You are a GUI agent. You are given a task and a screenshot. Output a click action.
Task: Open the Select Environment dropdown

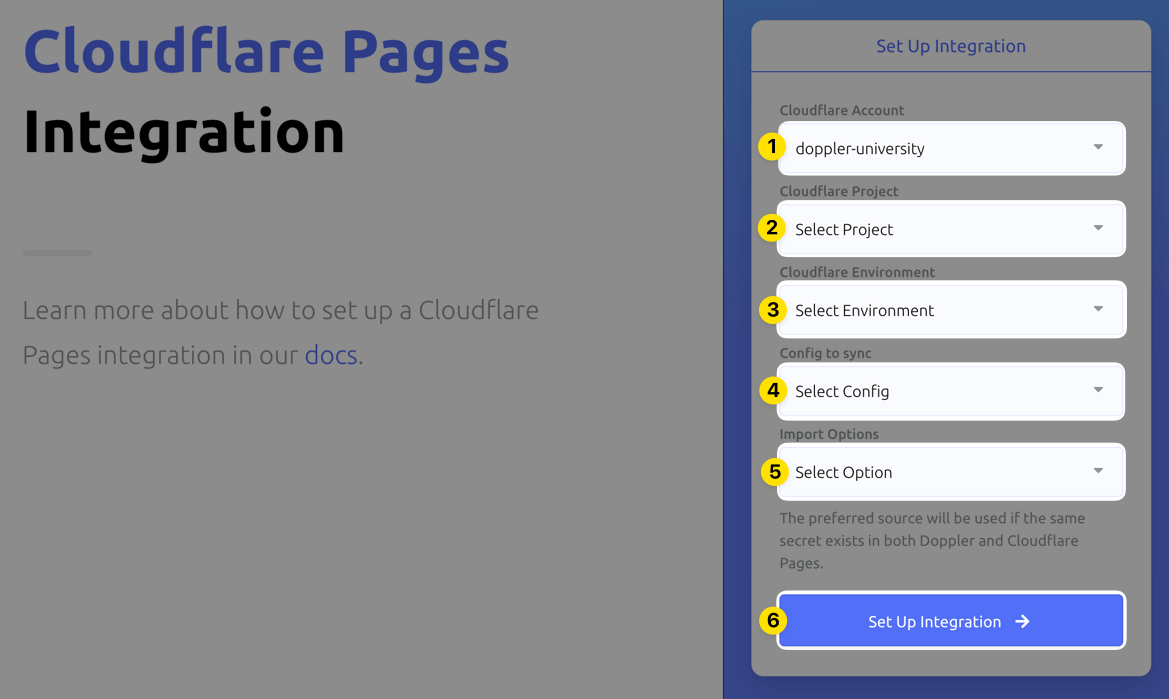pyautogui.click(x=951, y=310)
